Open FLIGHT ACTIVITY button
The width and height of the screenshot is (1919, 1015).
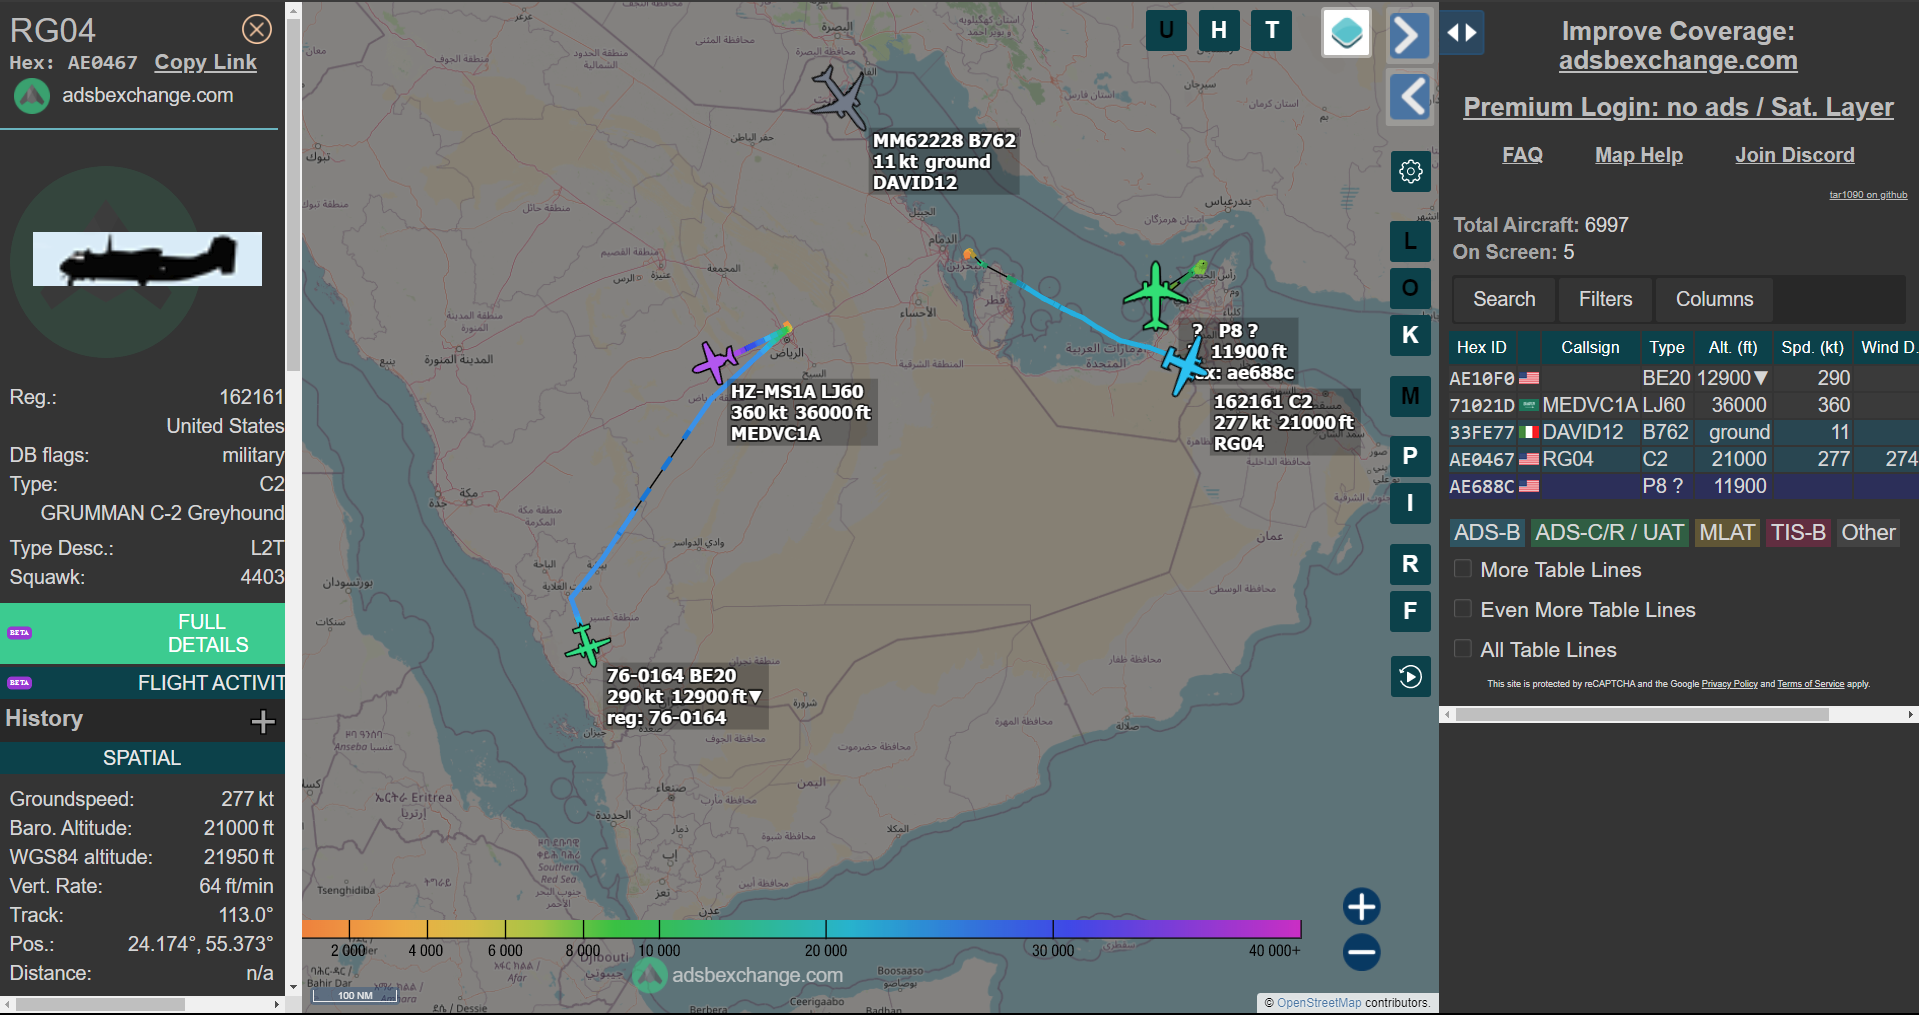pos(142,683)
